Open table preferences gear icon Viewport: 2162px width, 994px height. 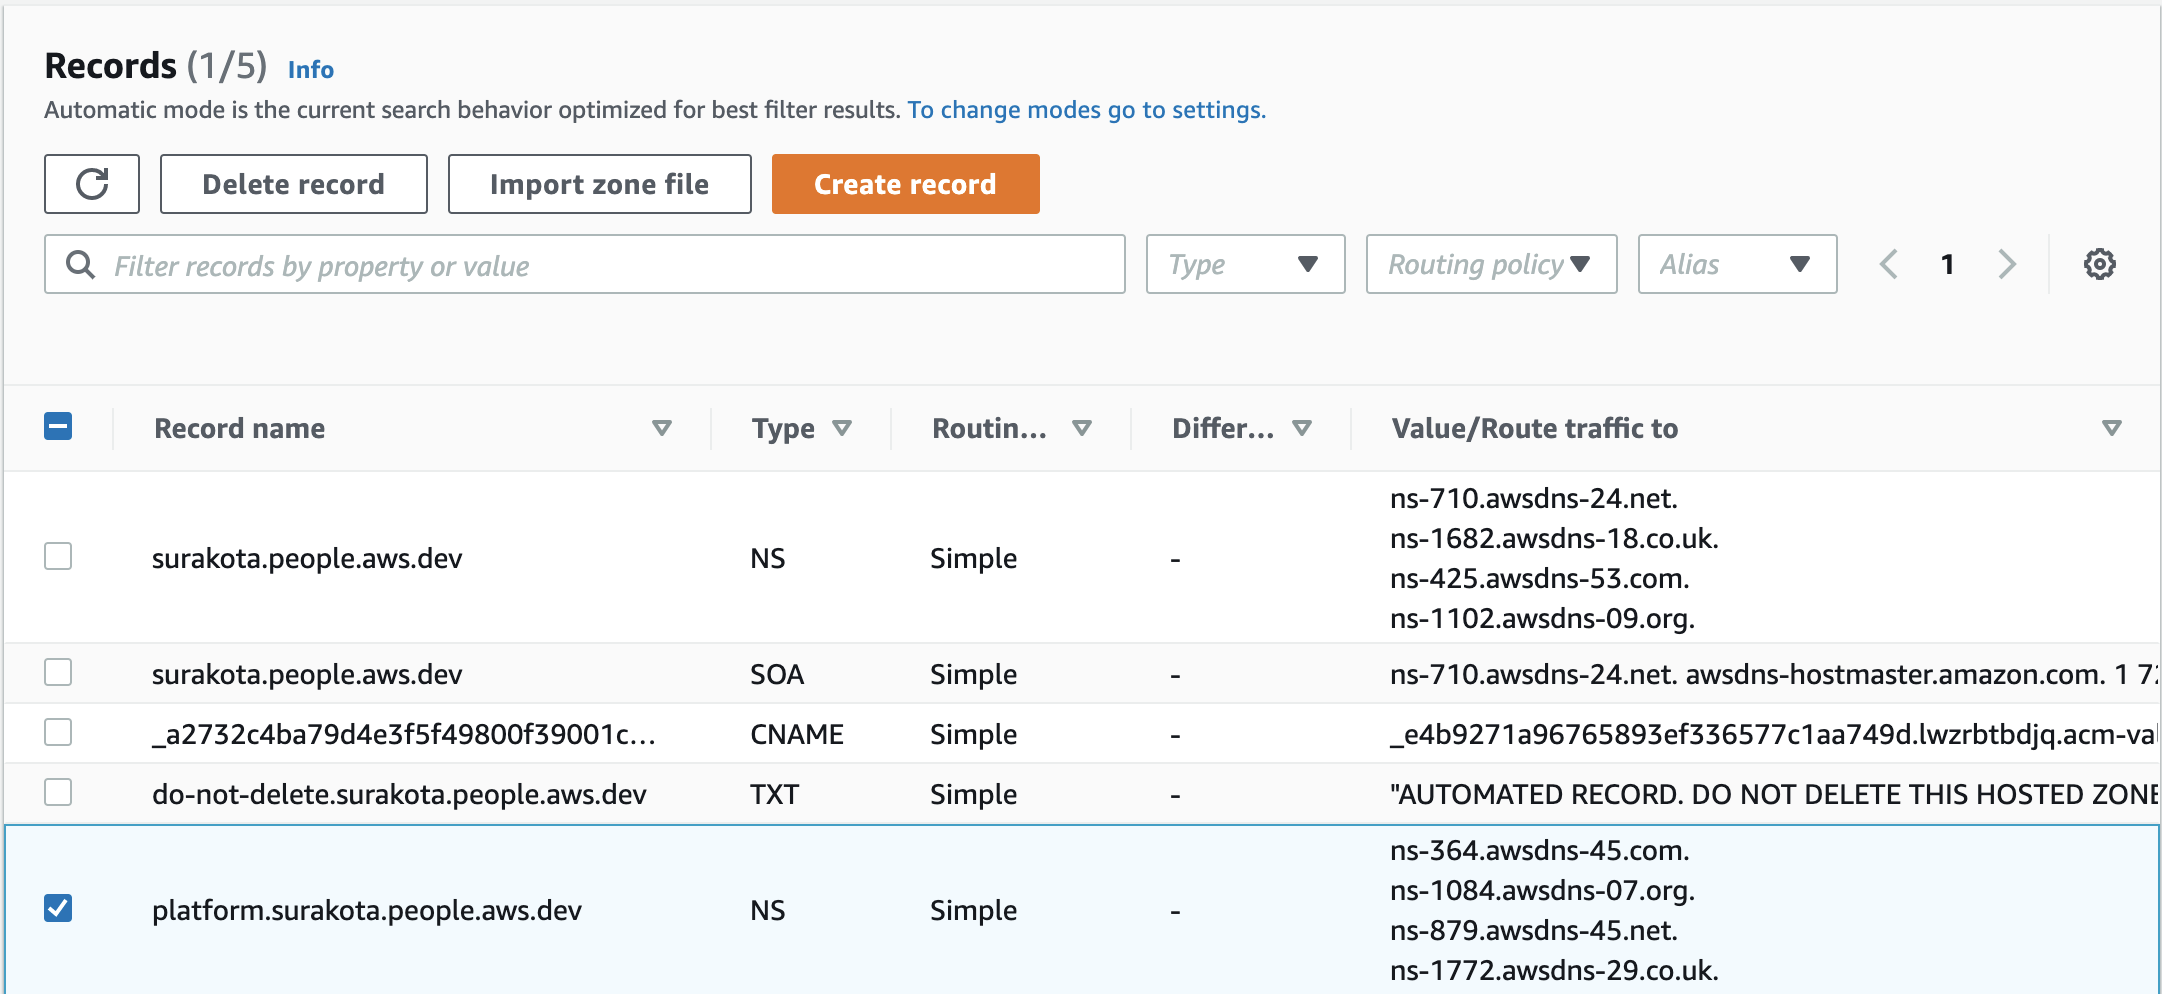pyautogui.click(x=2099, y=264)
